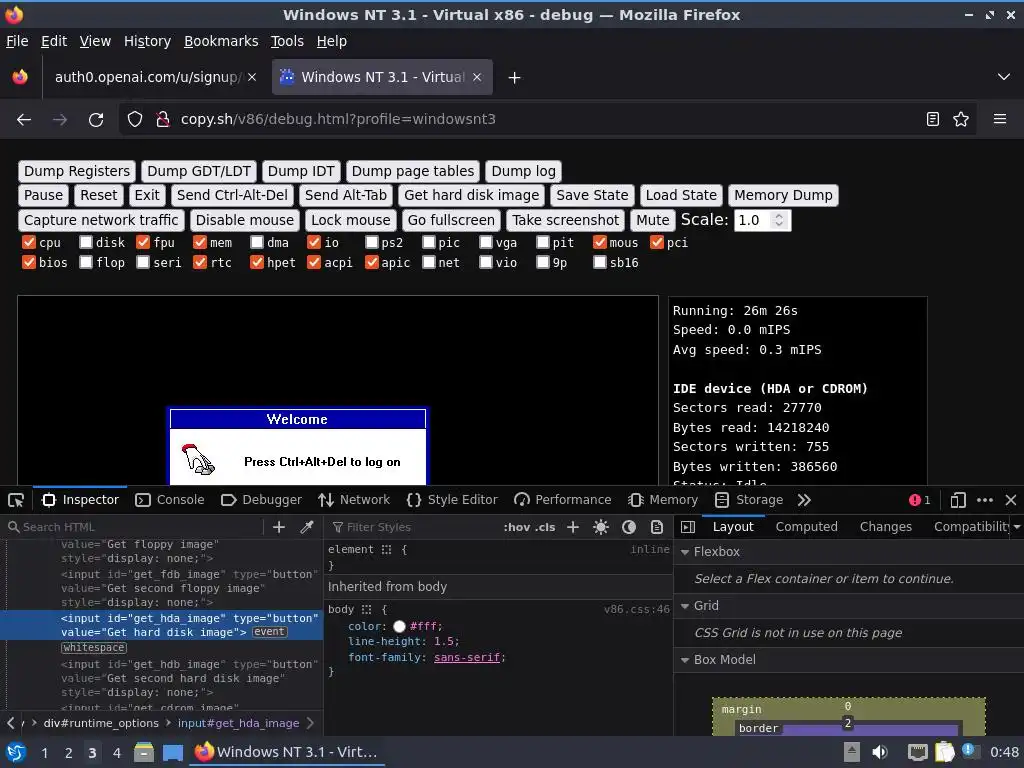Bookmark this page with star icon

[961, 120]
